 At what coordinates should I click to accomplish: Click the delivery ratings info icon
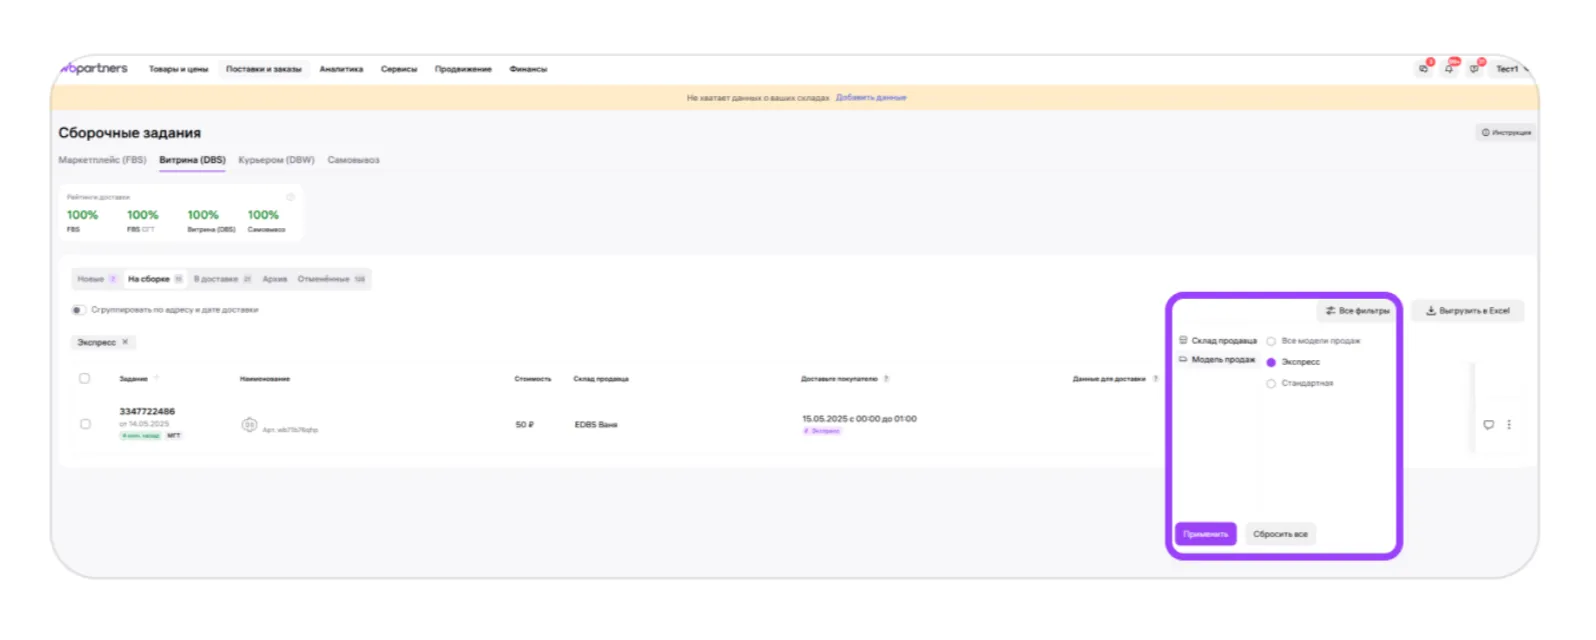[x=291, y=197]
